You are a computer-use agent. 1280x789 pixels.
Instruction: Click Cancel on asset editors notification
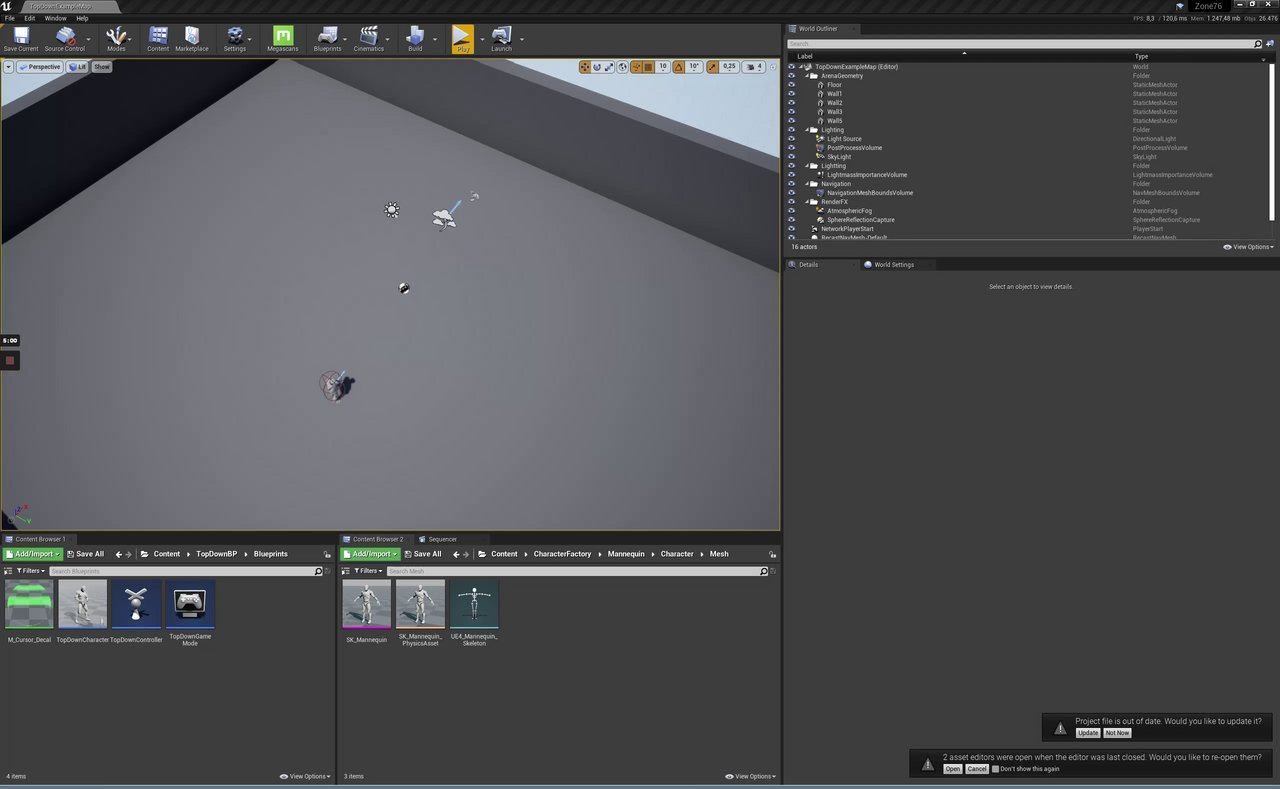coord(977,769)
